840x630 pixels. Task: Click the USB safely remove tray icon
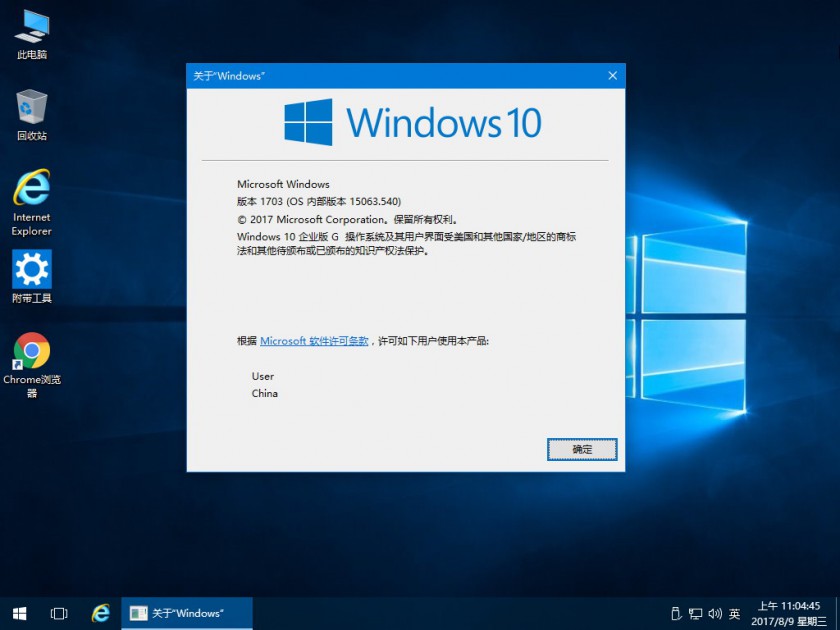click(x=676, y=613)
